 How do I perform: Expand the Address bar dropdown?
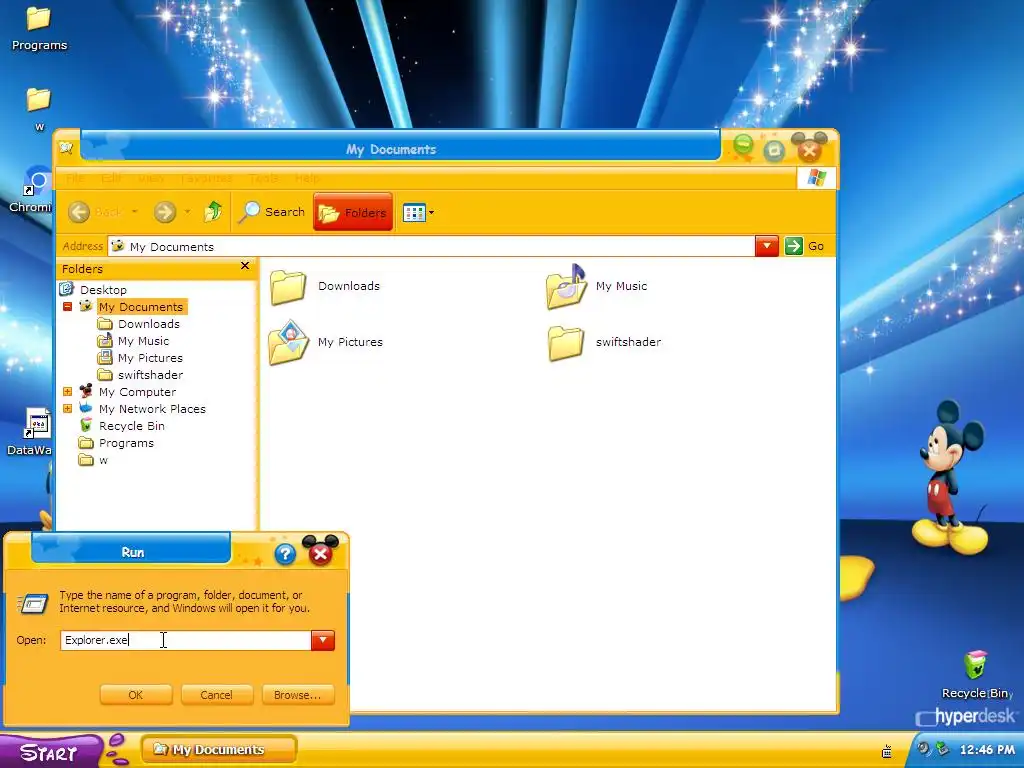point(767,246)
